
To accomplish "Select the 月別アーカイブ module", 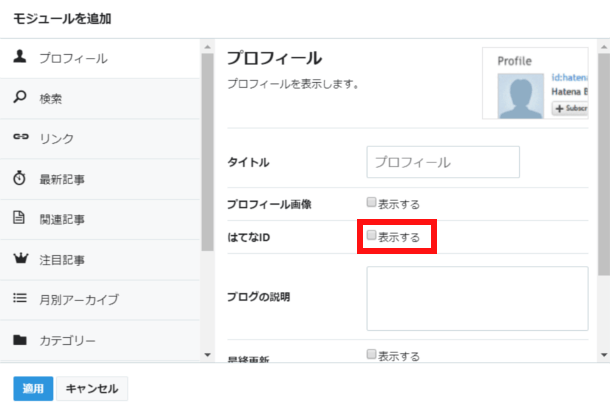I will click(100, 300).
